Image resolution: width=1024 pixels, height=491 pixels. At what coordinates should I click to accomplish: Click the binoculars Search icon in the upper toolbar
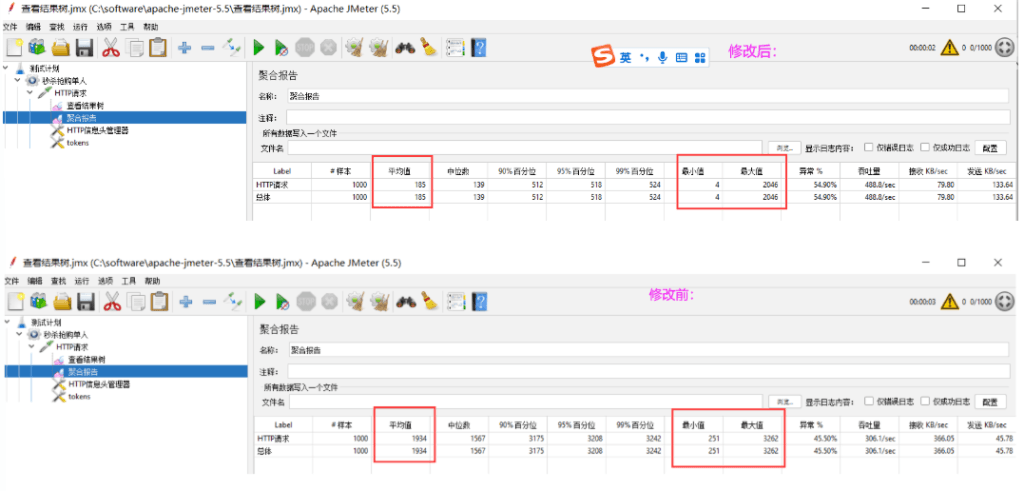(405, 47)
